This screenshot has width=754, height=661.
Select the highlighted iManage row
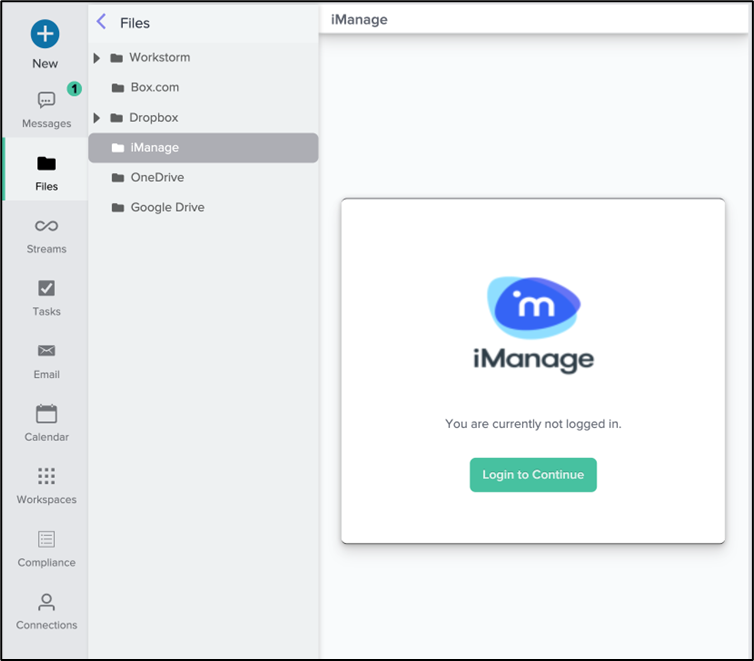coord(203,148)
